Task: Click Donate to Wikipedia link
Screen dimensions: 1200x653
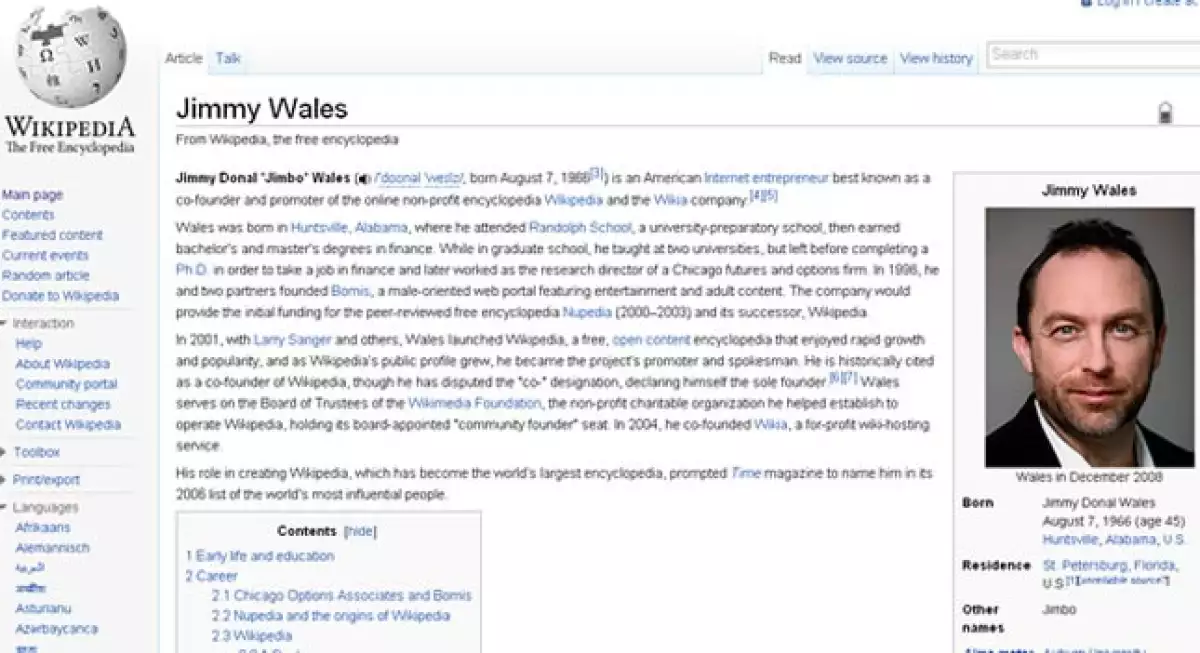Action: click(60, 296)
